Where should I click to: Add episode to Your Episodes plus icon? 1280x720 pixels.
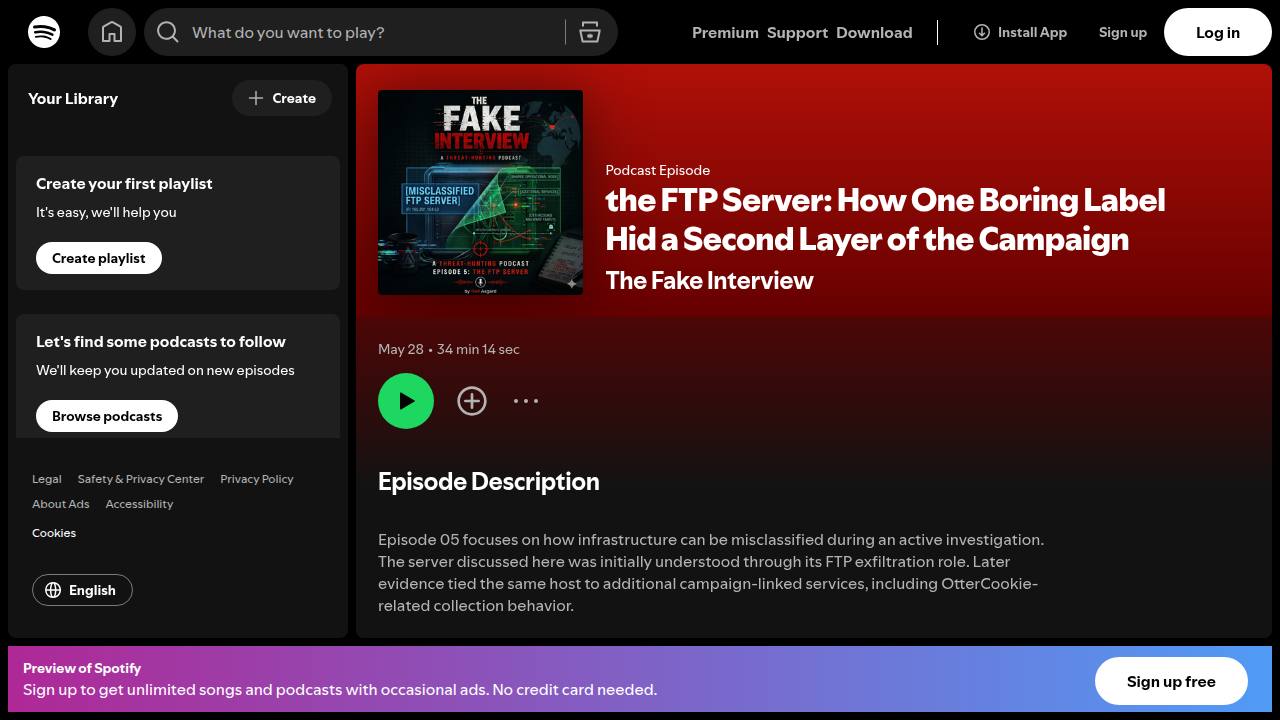coord(472,401)
